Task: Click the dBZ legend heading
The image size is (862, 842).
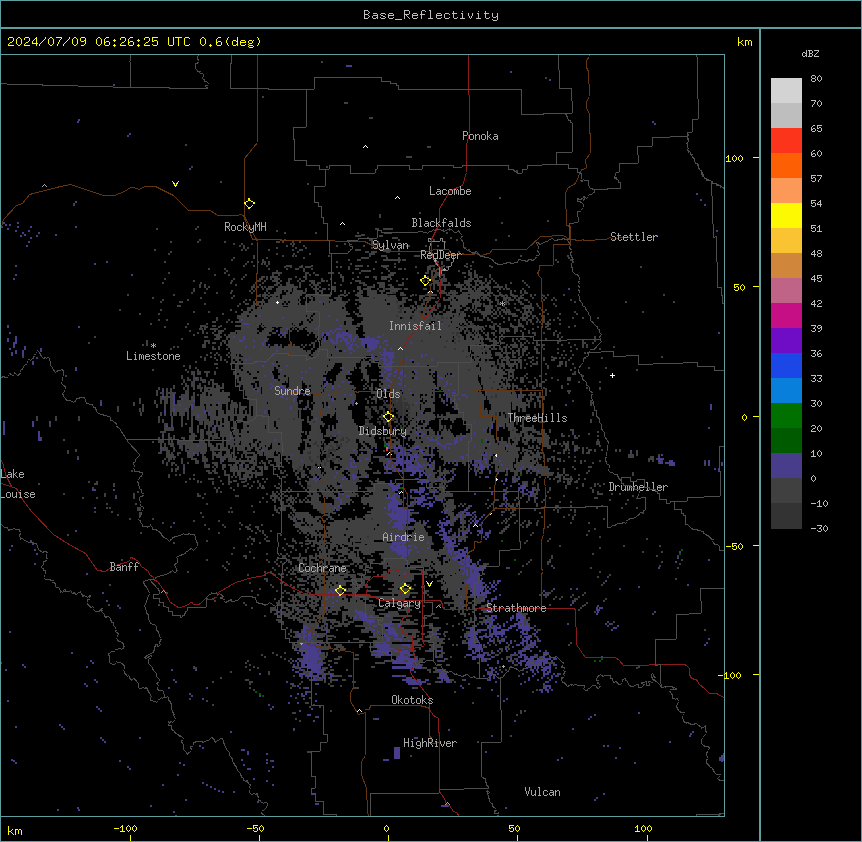Action: [x=810, y=54]
